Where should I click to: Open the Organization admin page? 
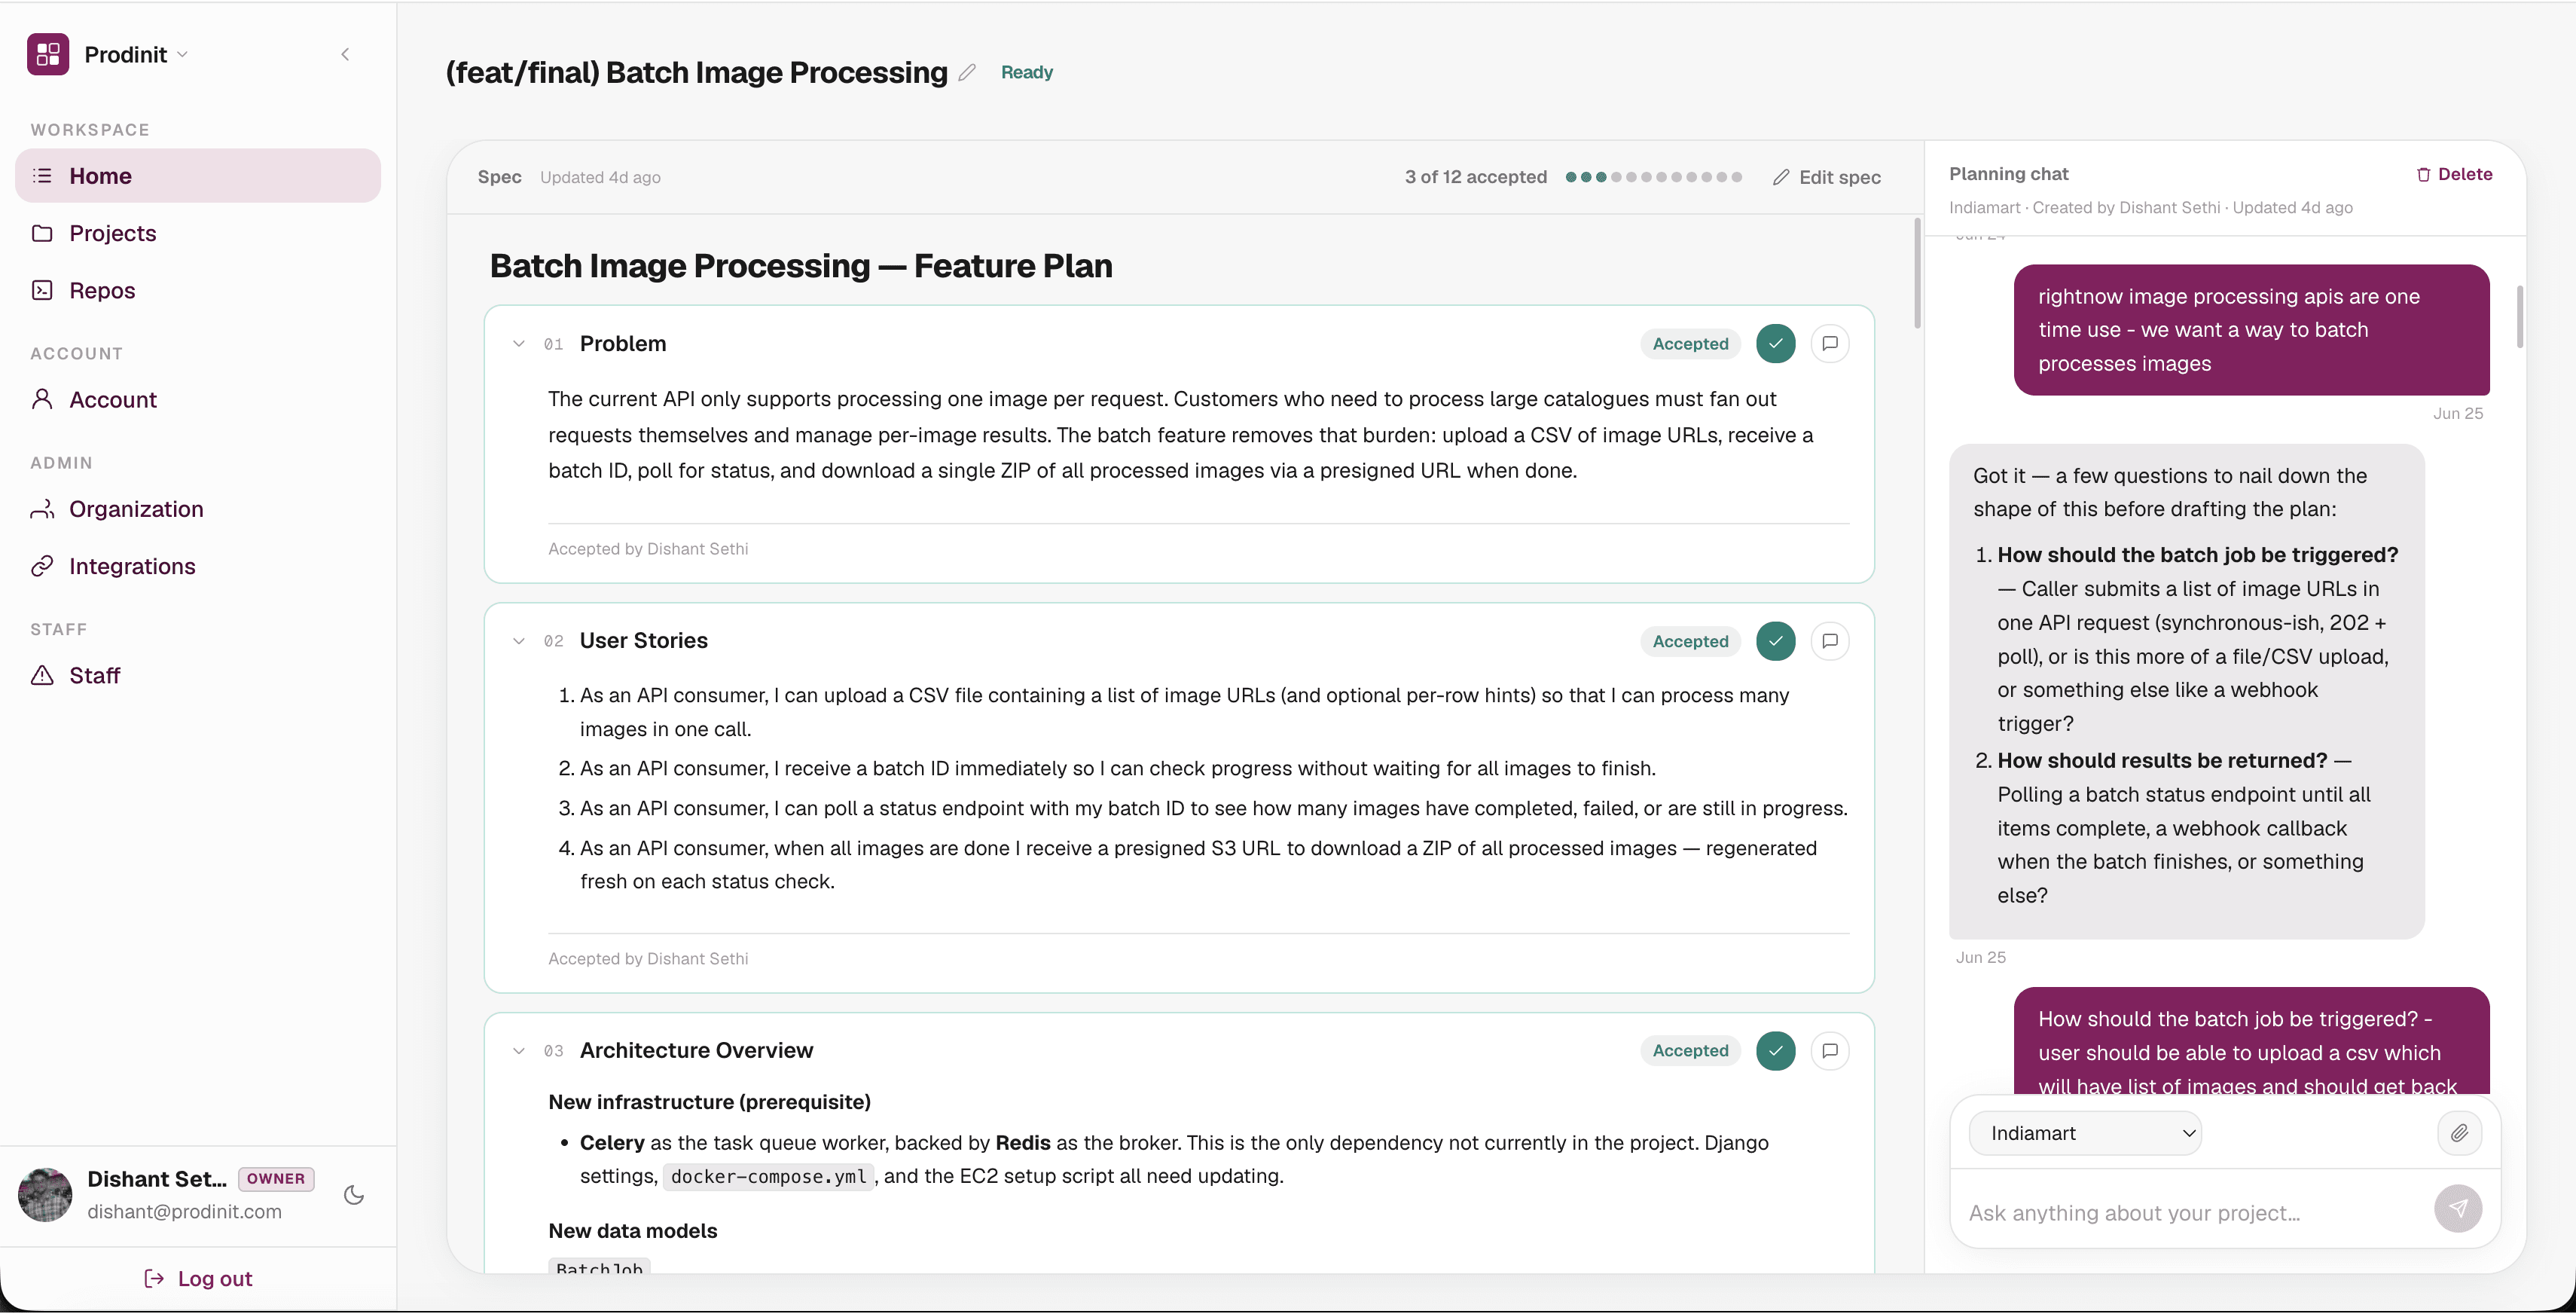point(198,509)
